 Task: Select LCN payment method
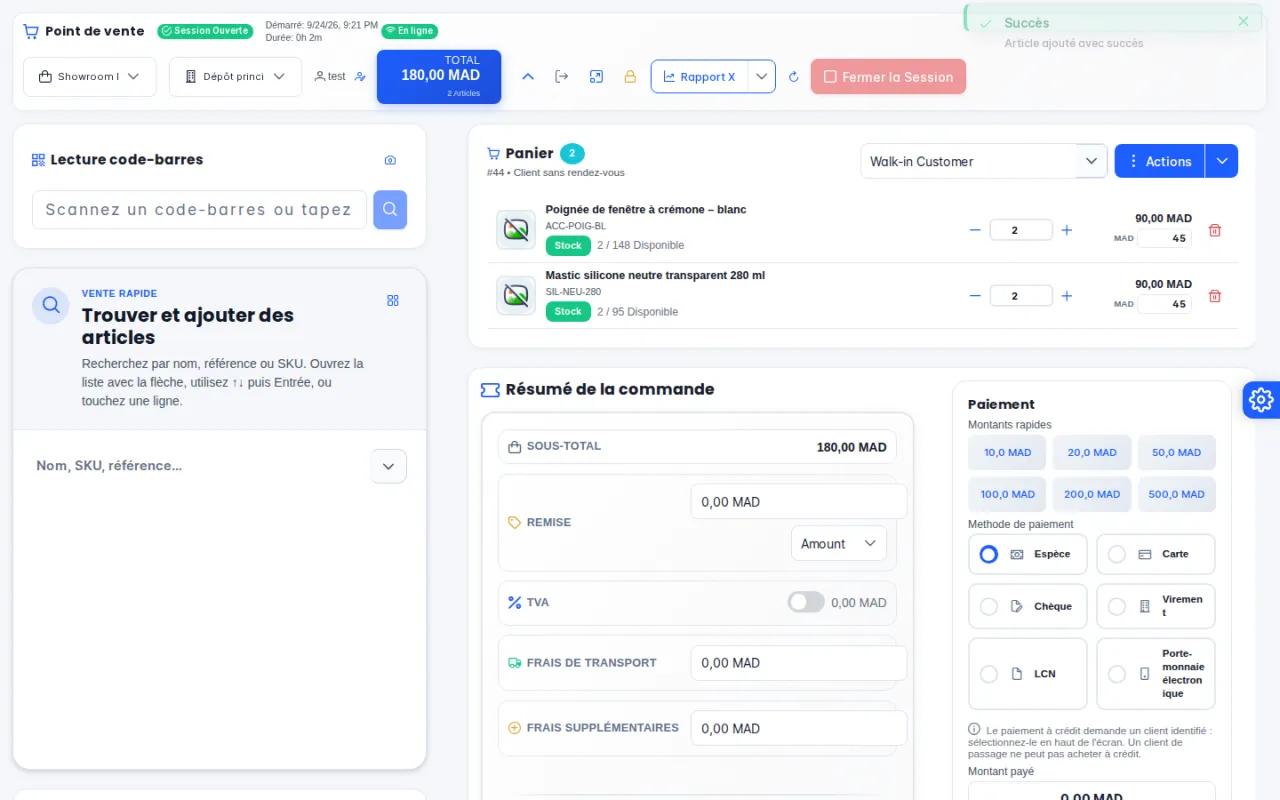1028,674
